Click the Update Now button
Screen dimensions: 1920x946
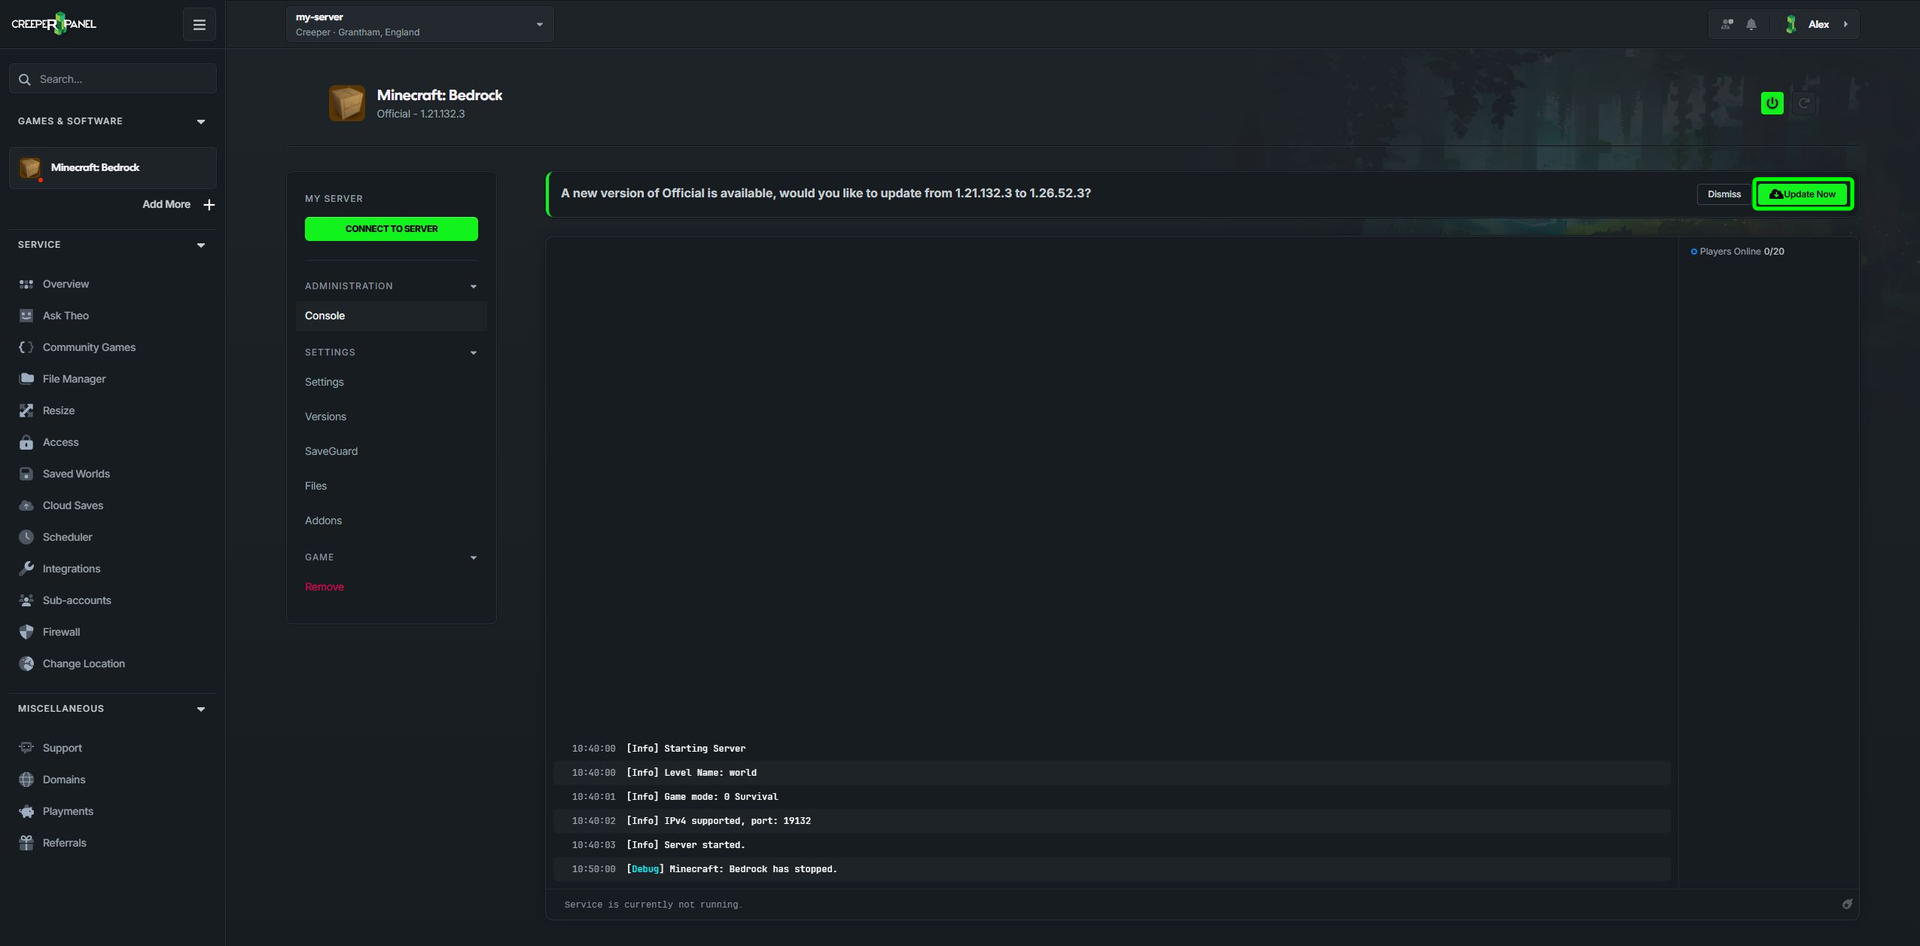pyautogui.click(x=1803, y=194)
